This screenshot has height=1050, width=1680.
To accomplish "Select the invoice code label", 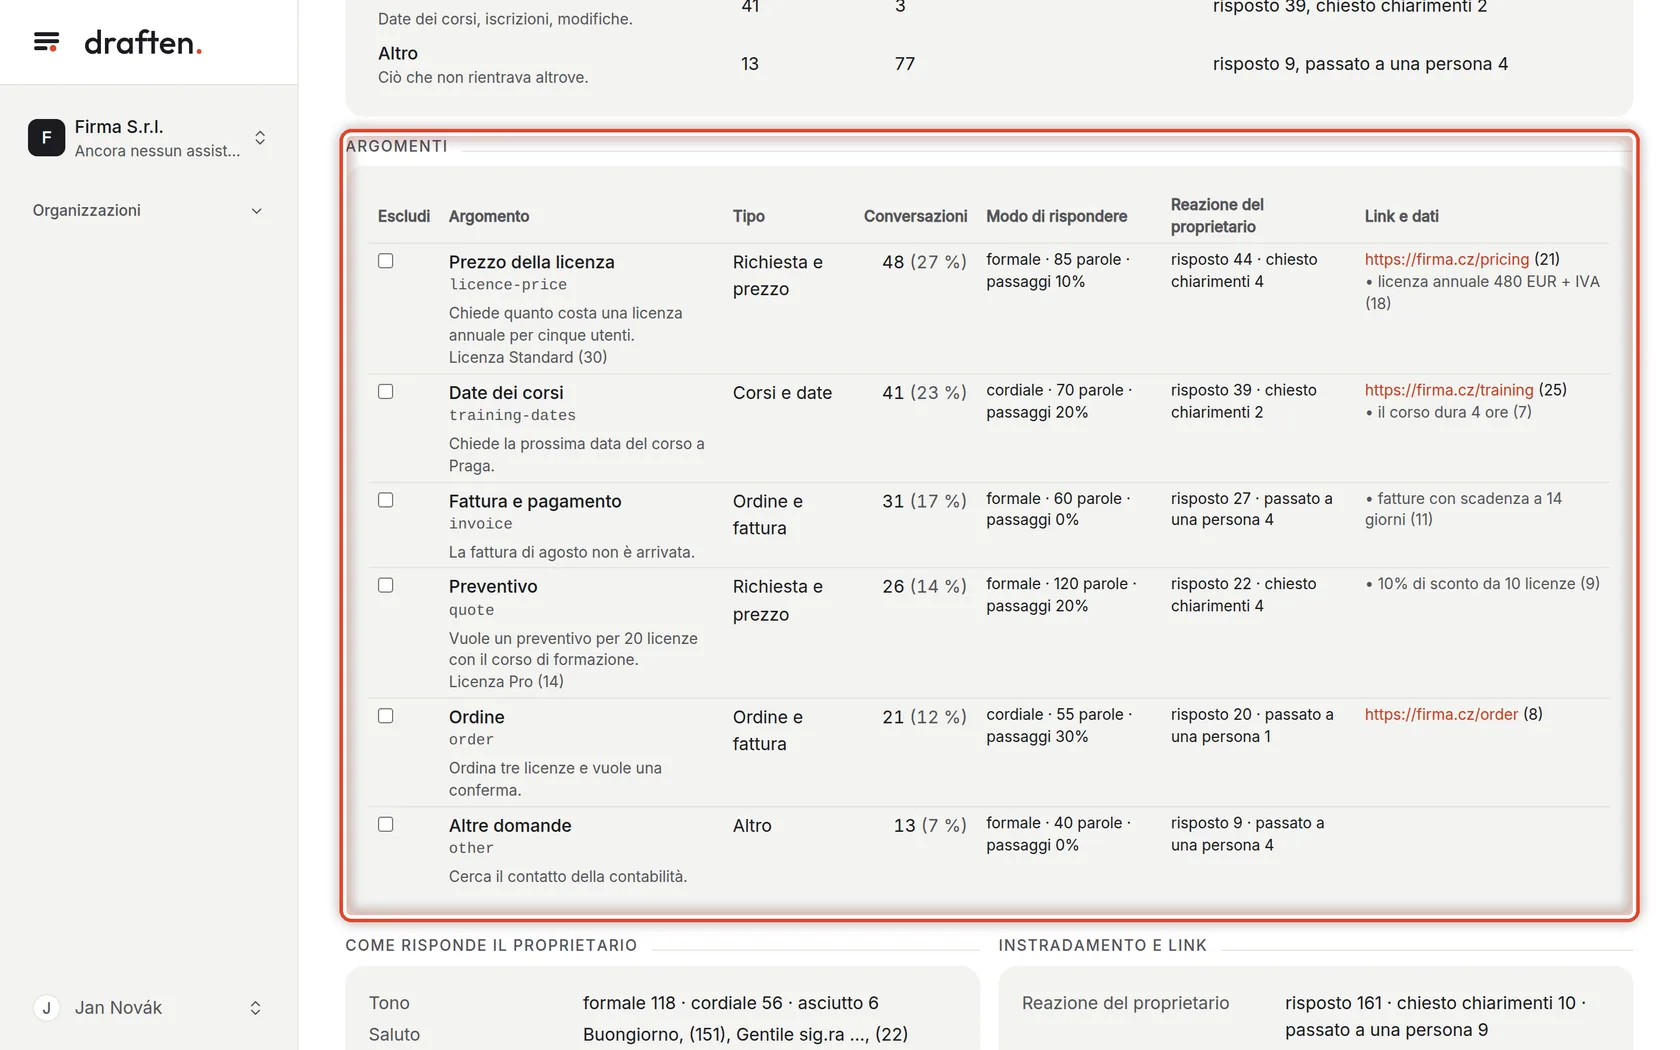I will [x=480, y=524].
